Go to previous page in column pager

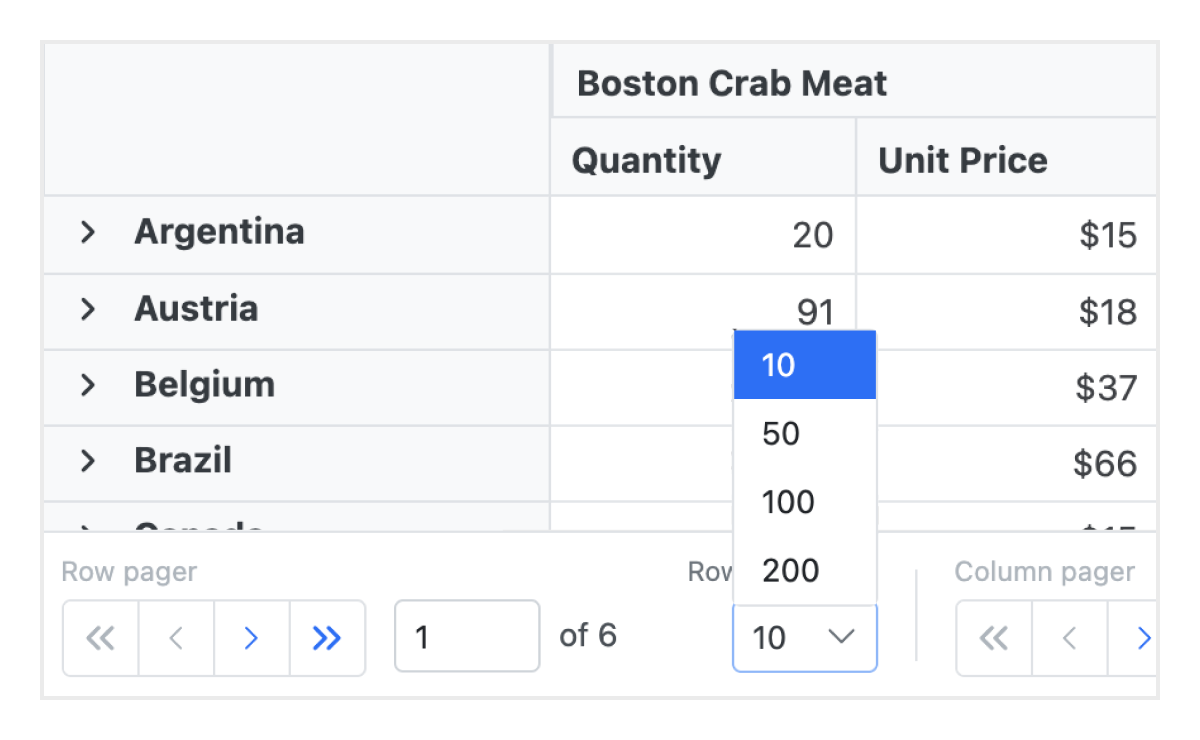tap(1069, 638)
